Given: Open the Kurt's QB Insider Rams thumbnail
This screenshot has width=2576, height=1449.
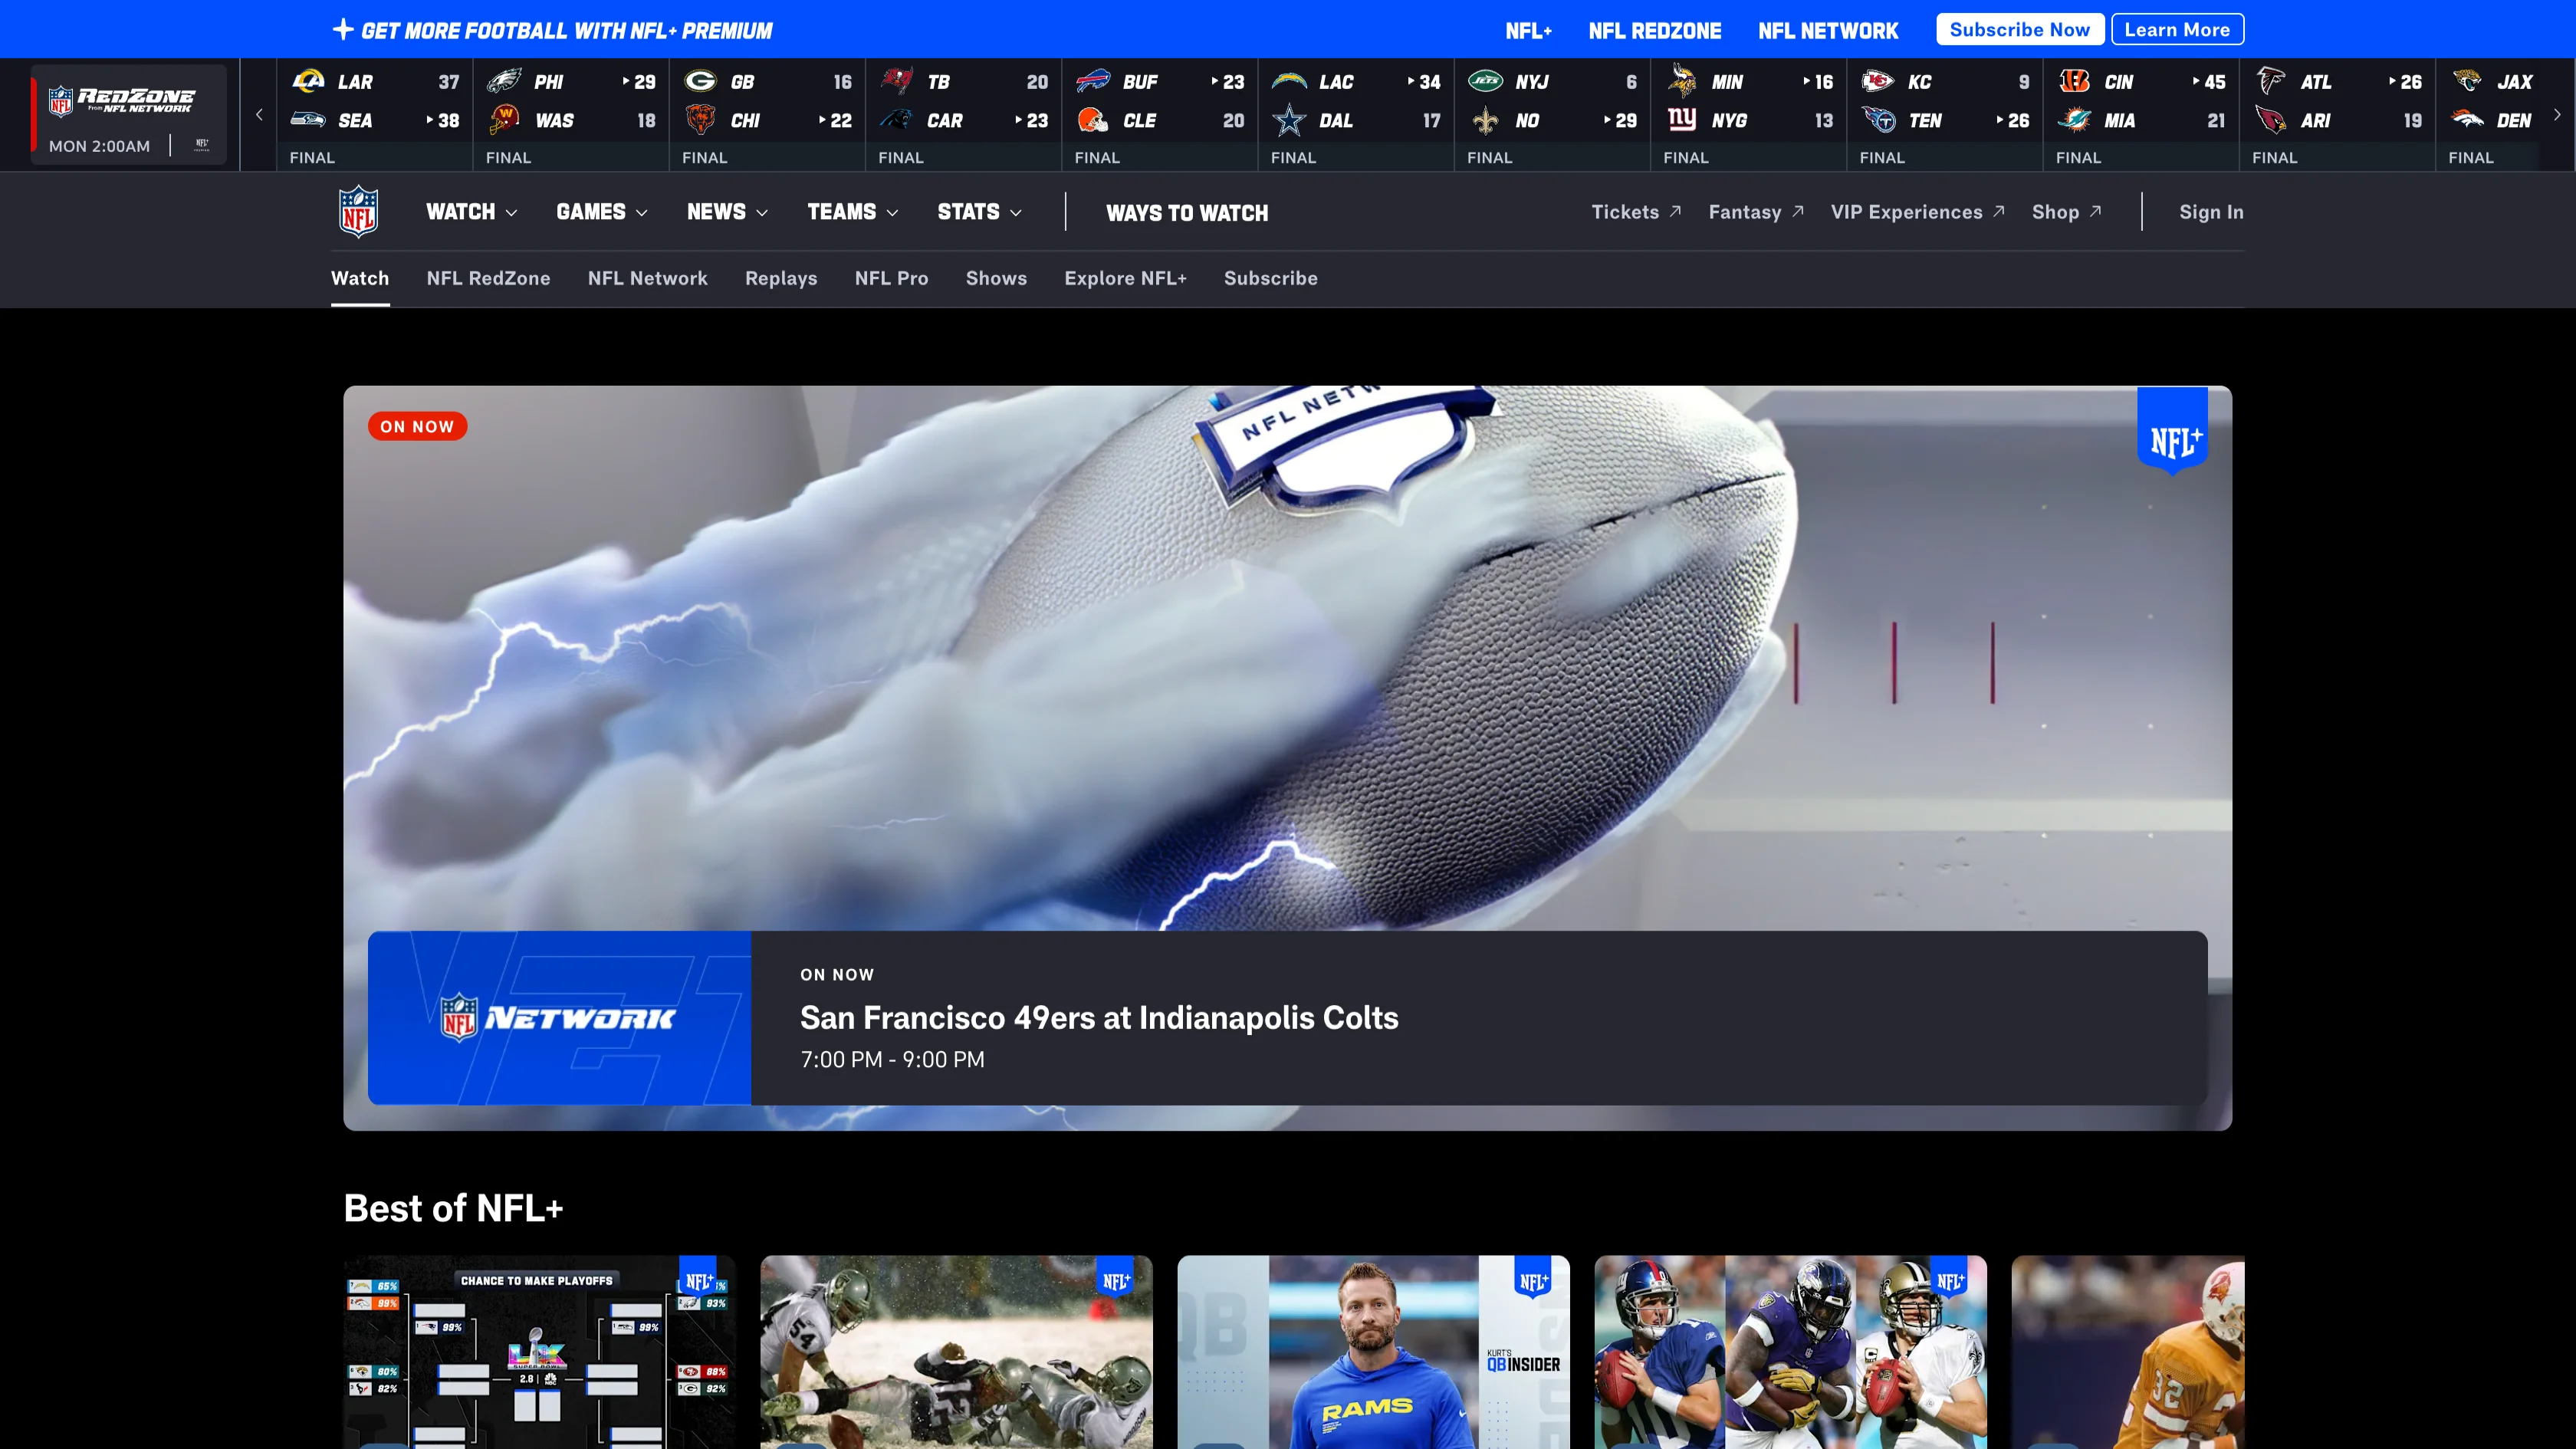Looking at the screenshot, I should click(x=1372, y=1351).
